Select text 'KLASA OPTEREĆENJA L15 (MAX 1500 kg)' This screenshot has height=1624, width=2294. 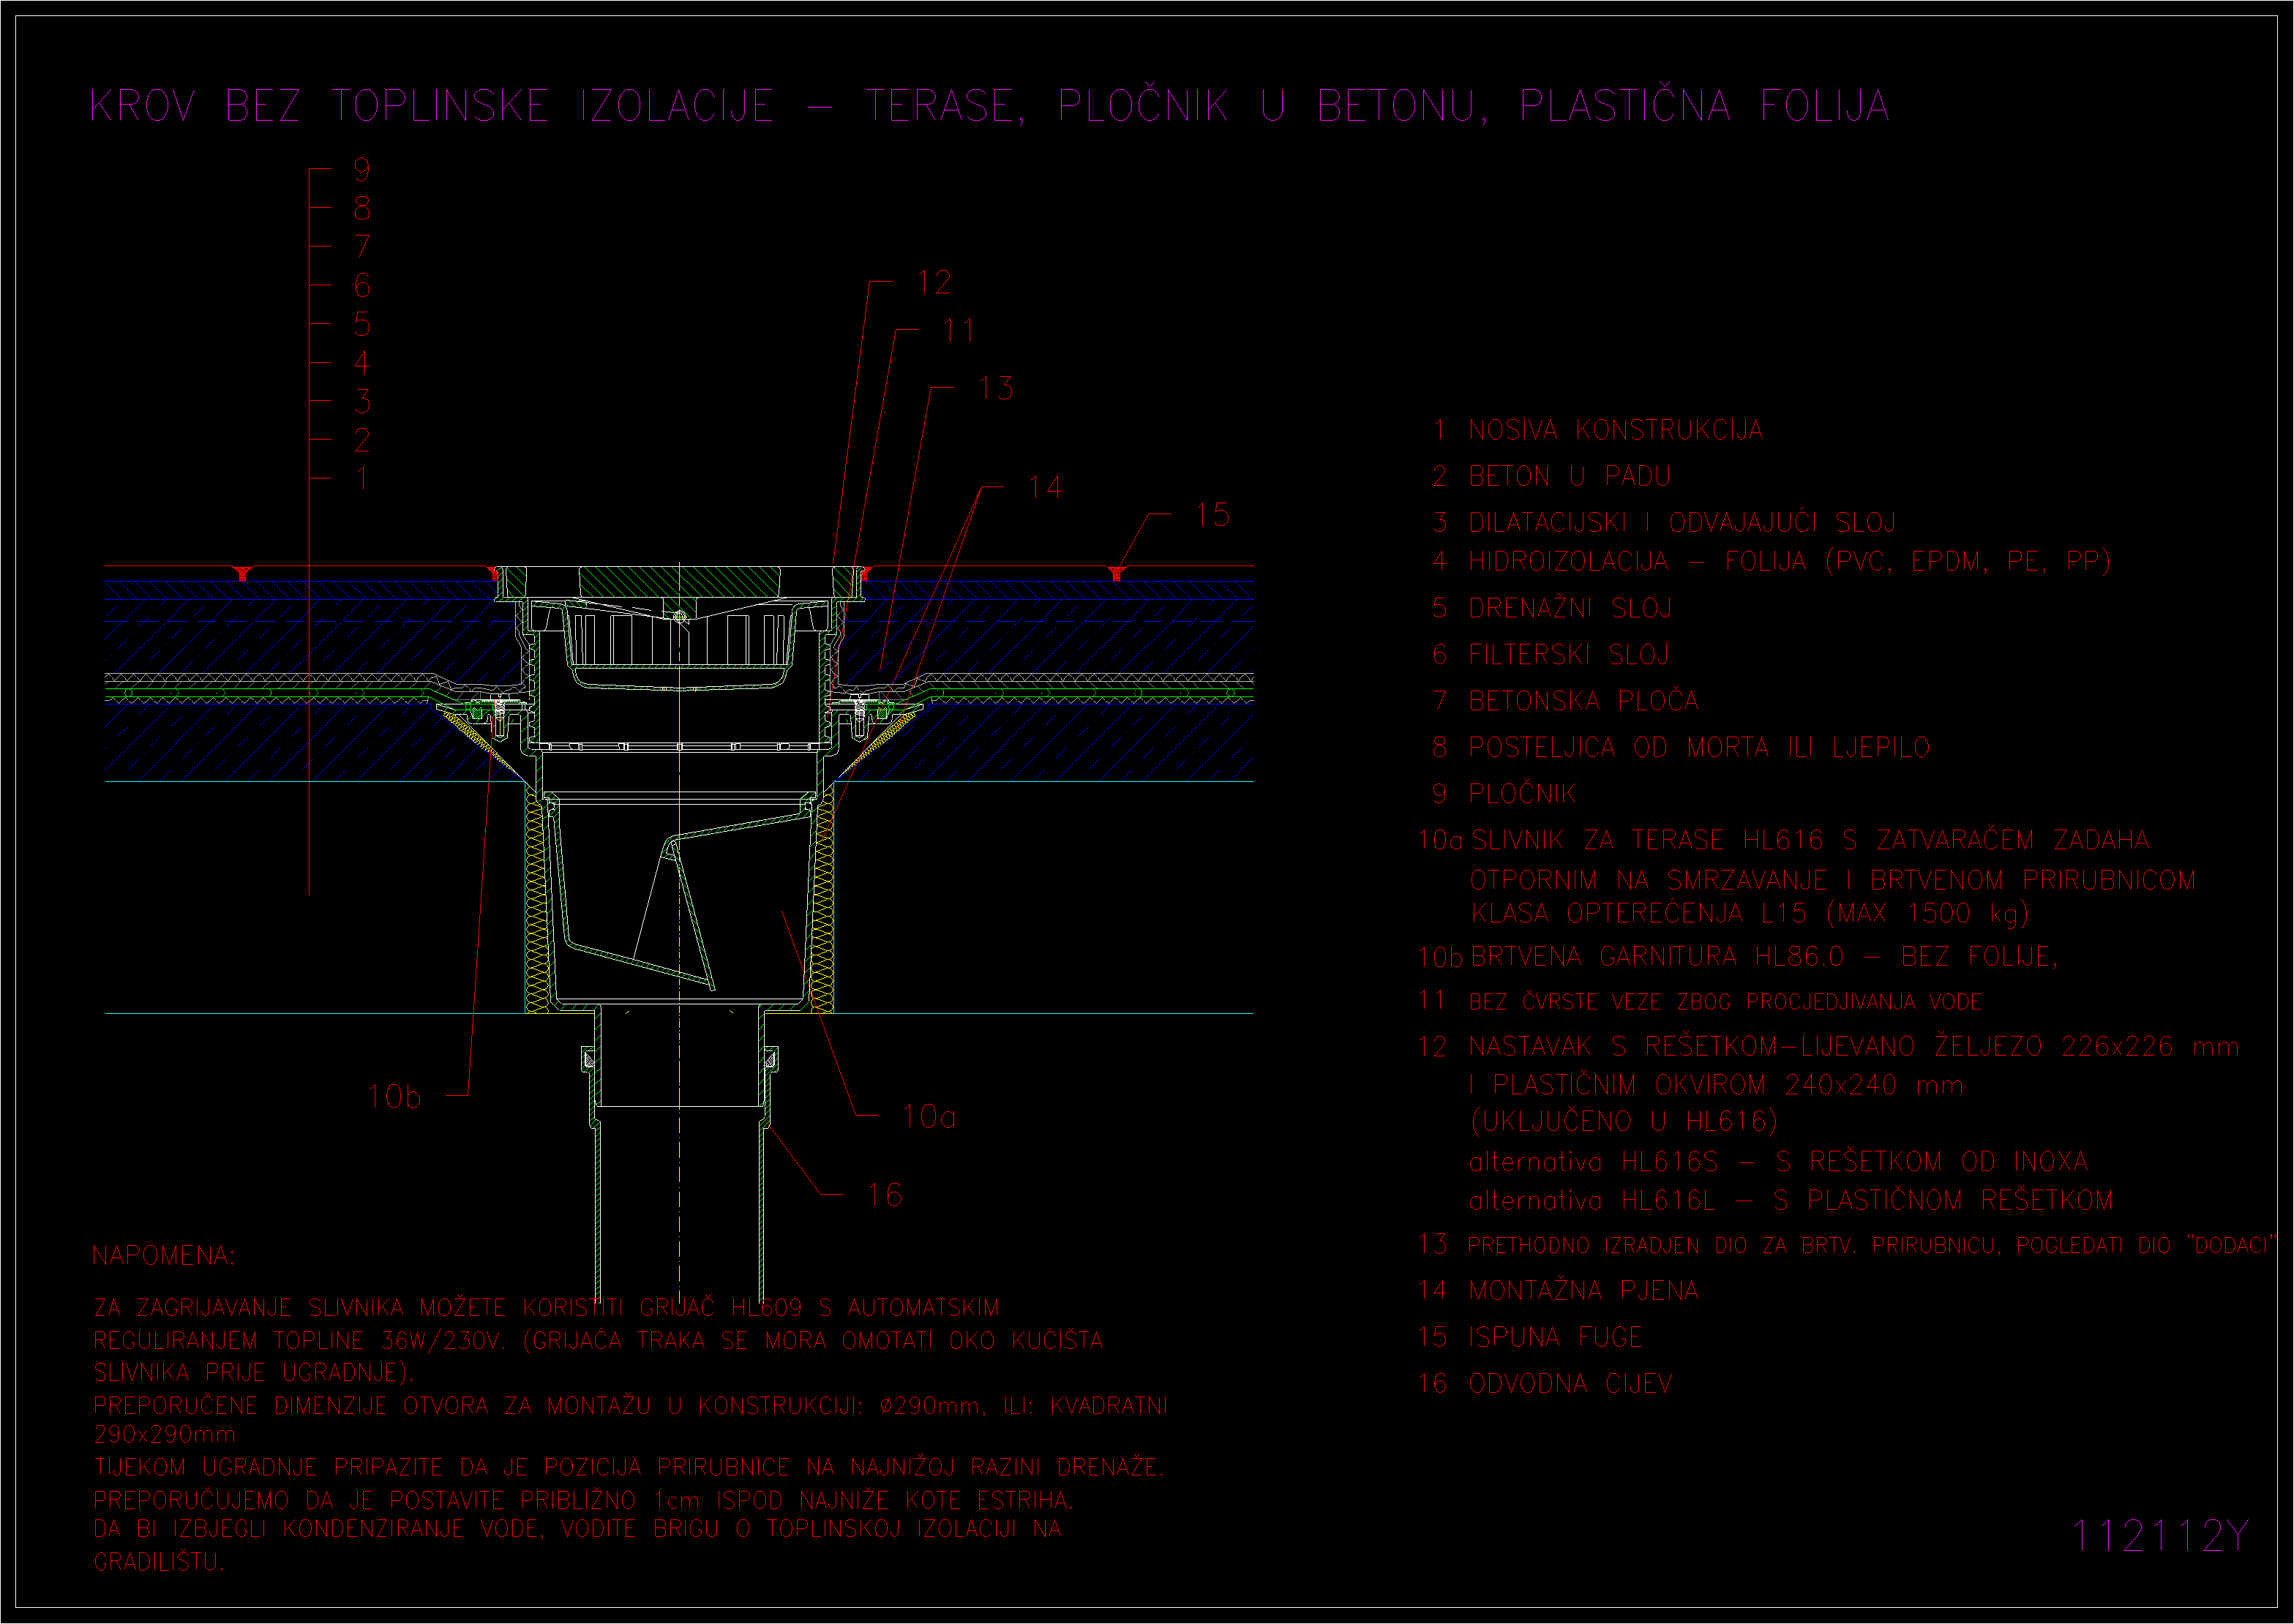1749,913
